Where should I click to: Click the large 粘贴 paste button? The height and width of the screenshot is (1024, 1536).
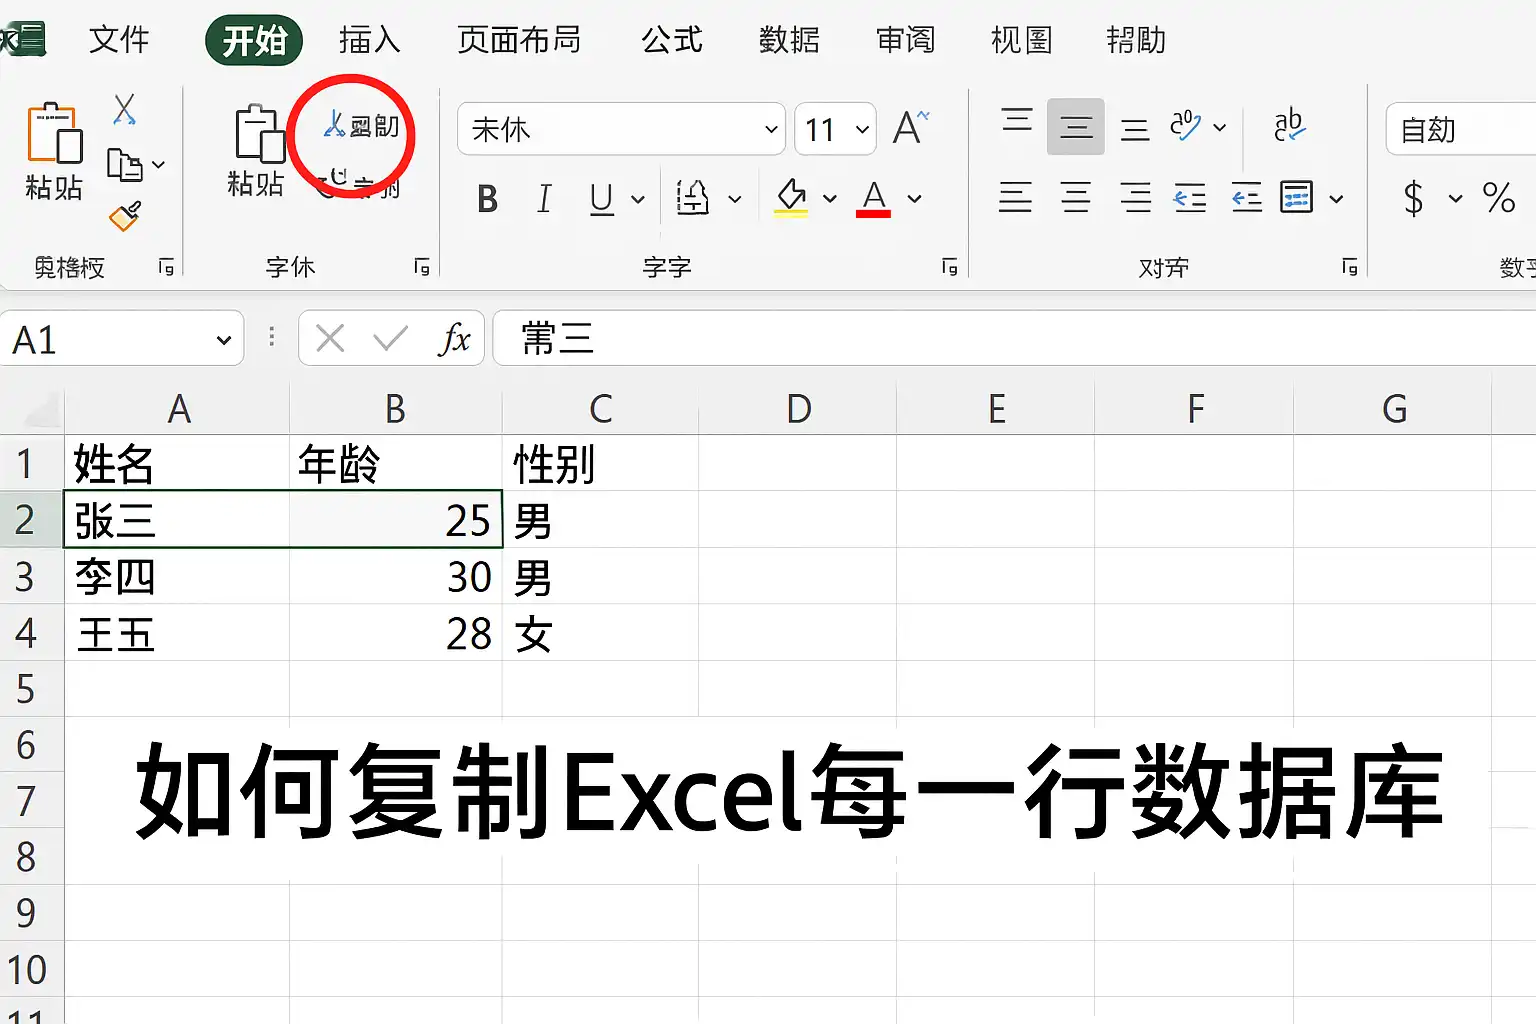click(54, 151)
